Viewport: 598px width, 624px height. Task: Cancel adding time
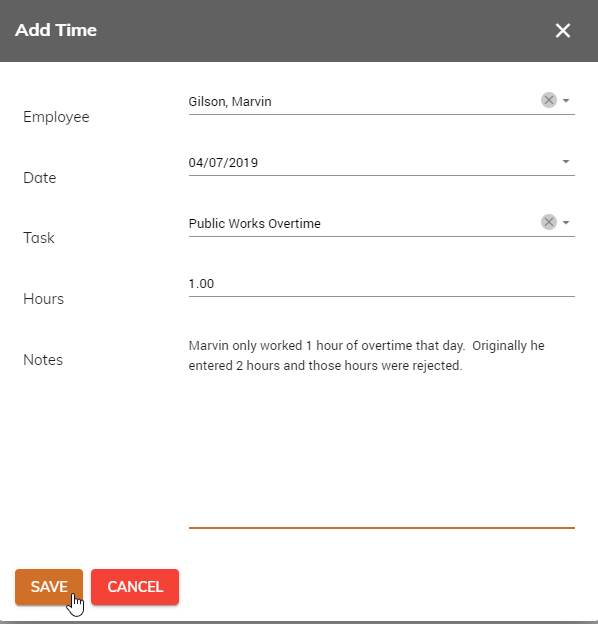tap(135, 587)
